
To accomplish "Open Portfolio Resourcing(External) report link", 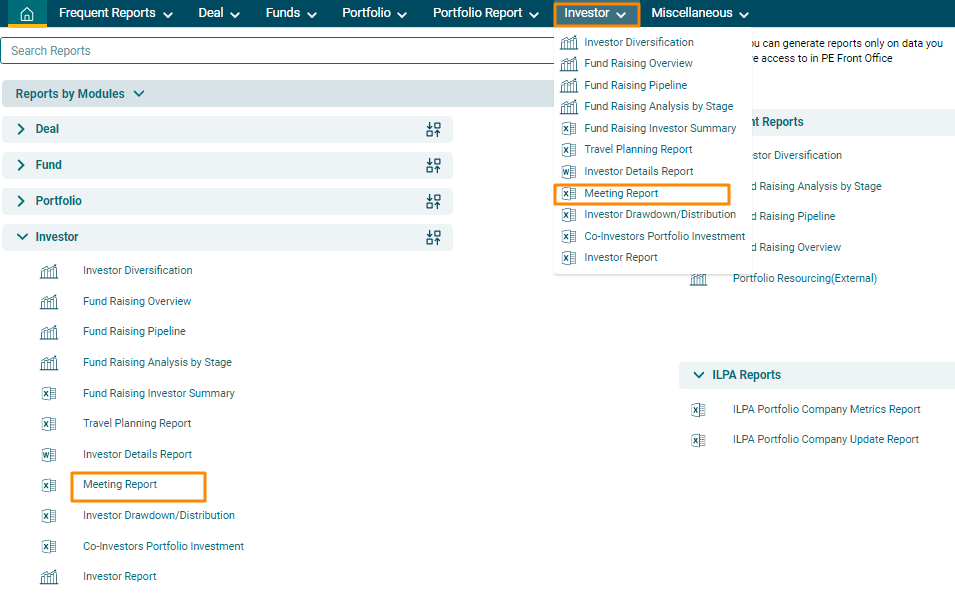I will (x=804, y=279).
